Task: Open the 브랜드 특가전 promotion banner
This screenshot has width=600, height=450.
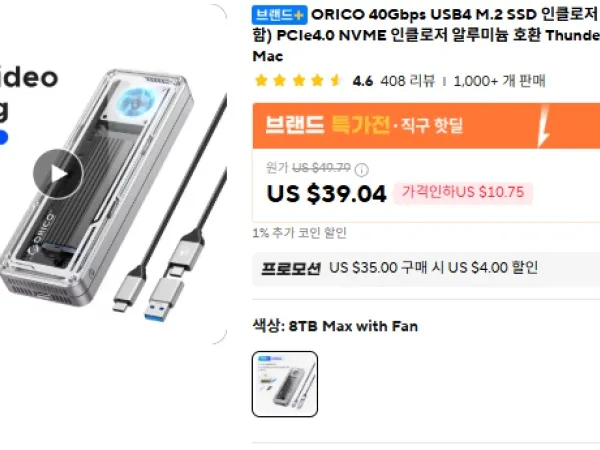Action: point(426,126)
